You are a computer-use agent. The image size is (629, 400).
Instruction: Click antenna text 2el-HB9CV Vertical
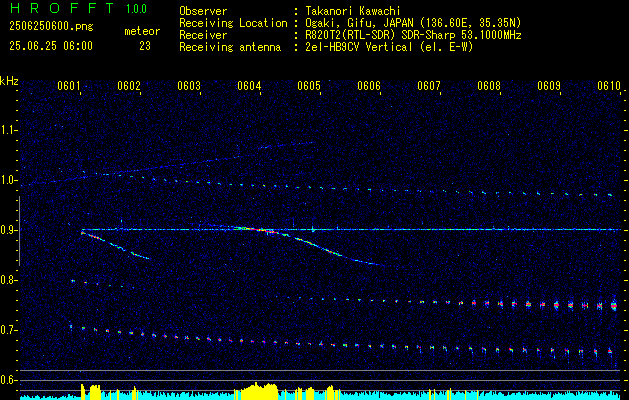359,47
